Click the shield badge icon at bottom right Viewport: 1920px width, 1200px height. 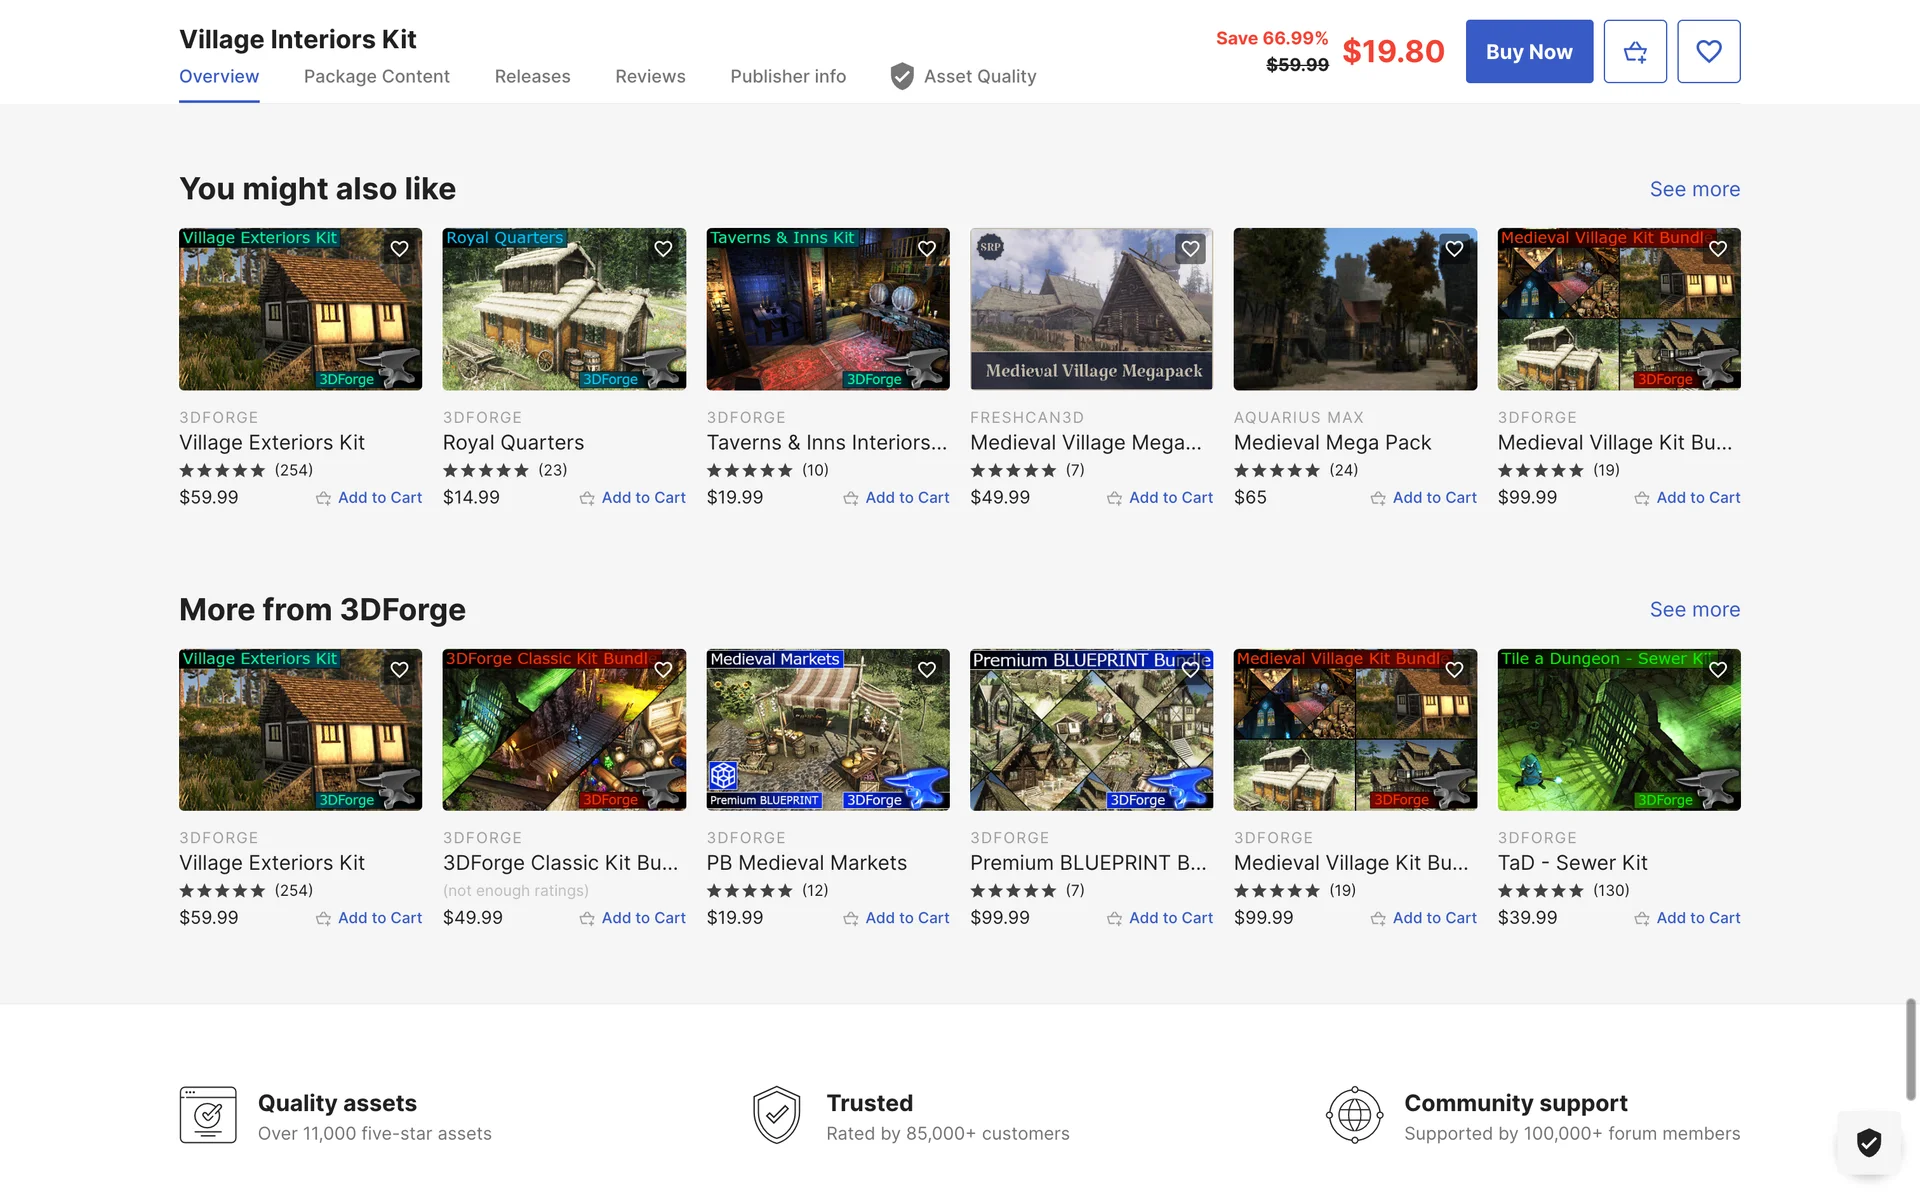tap(1868, 1141)
